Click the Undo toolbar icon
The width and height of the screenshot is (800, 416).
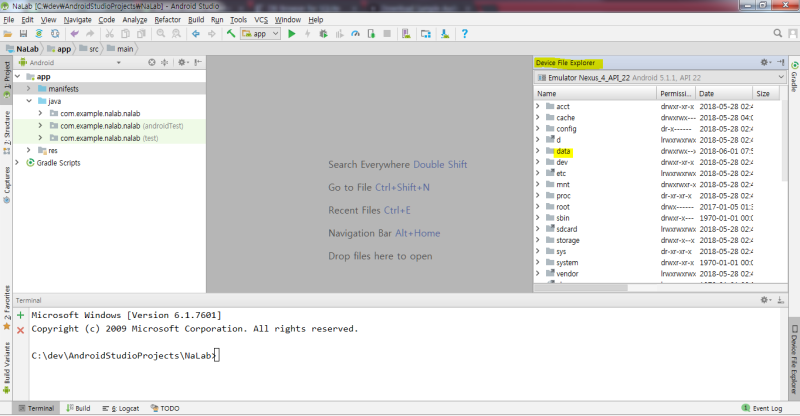click(74, 34)
